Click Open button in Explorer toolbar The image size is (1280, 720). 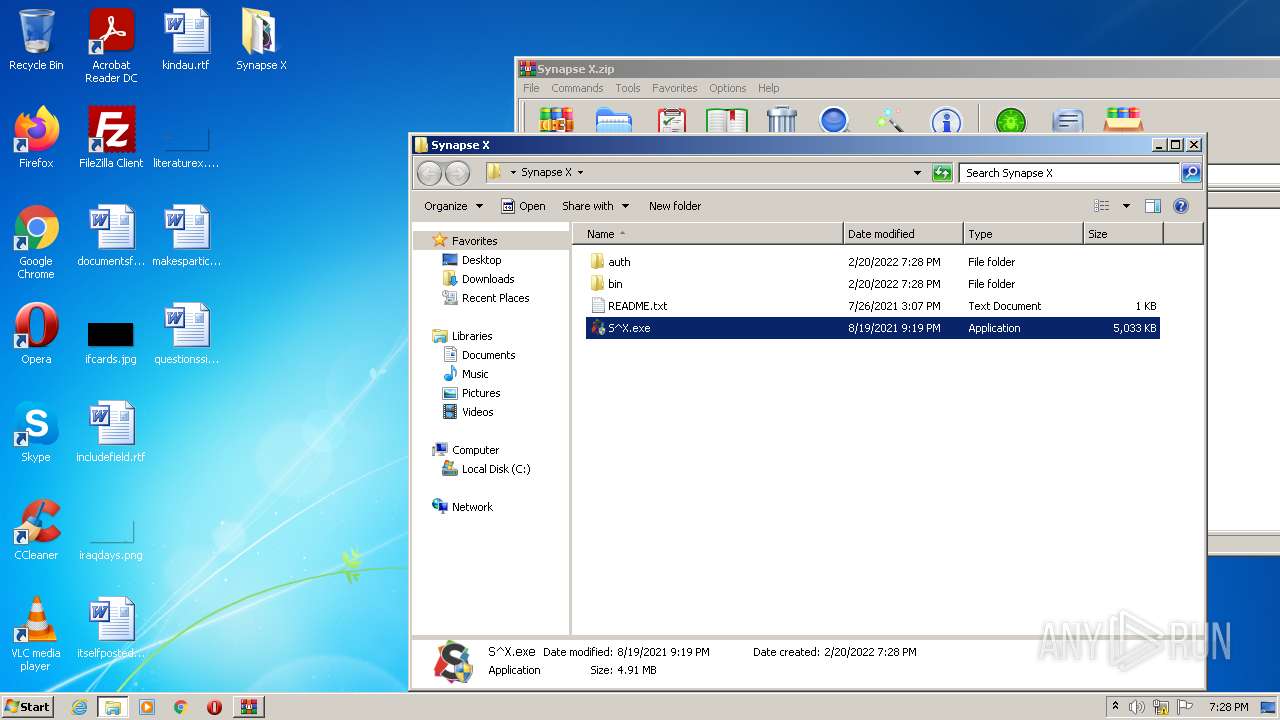(523, 206)
